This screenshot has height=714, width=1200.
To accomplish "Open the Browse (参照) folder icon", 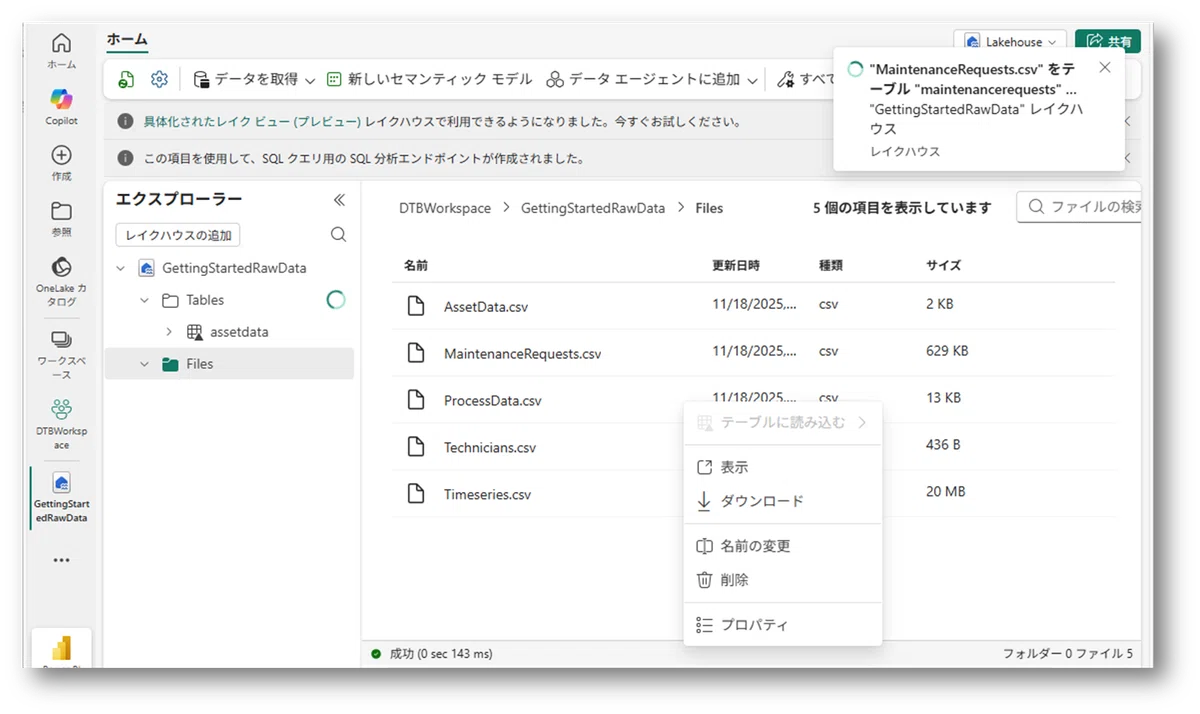I will click(x=61, y=211).
